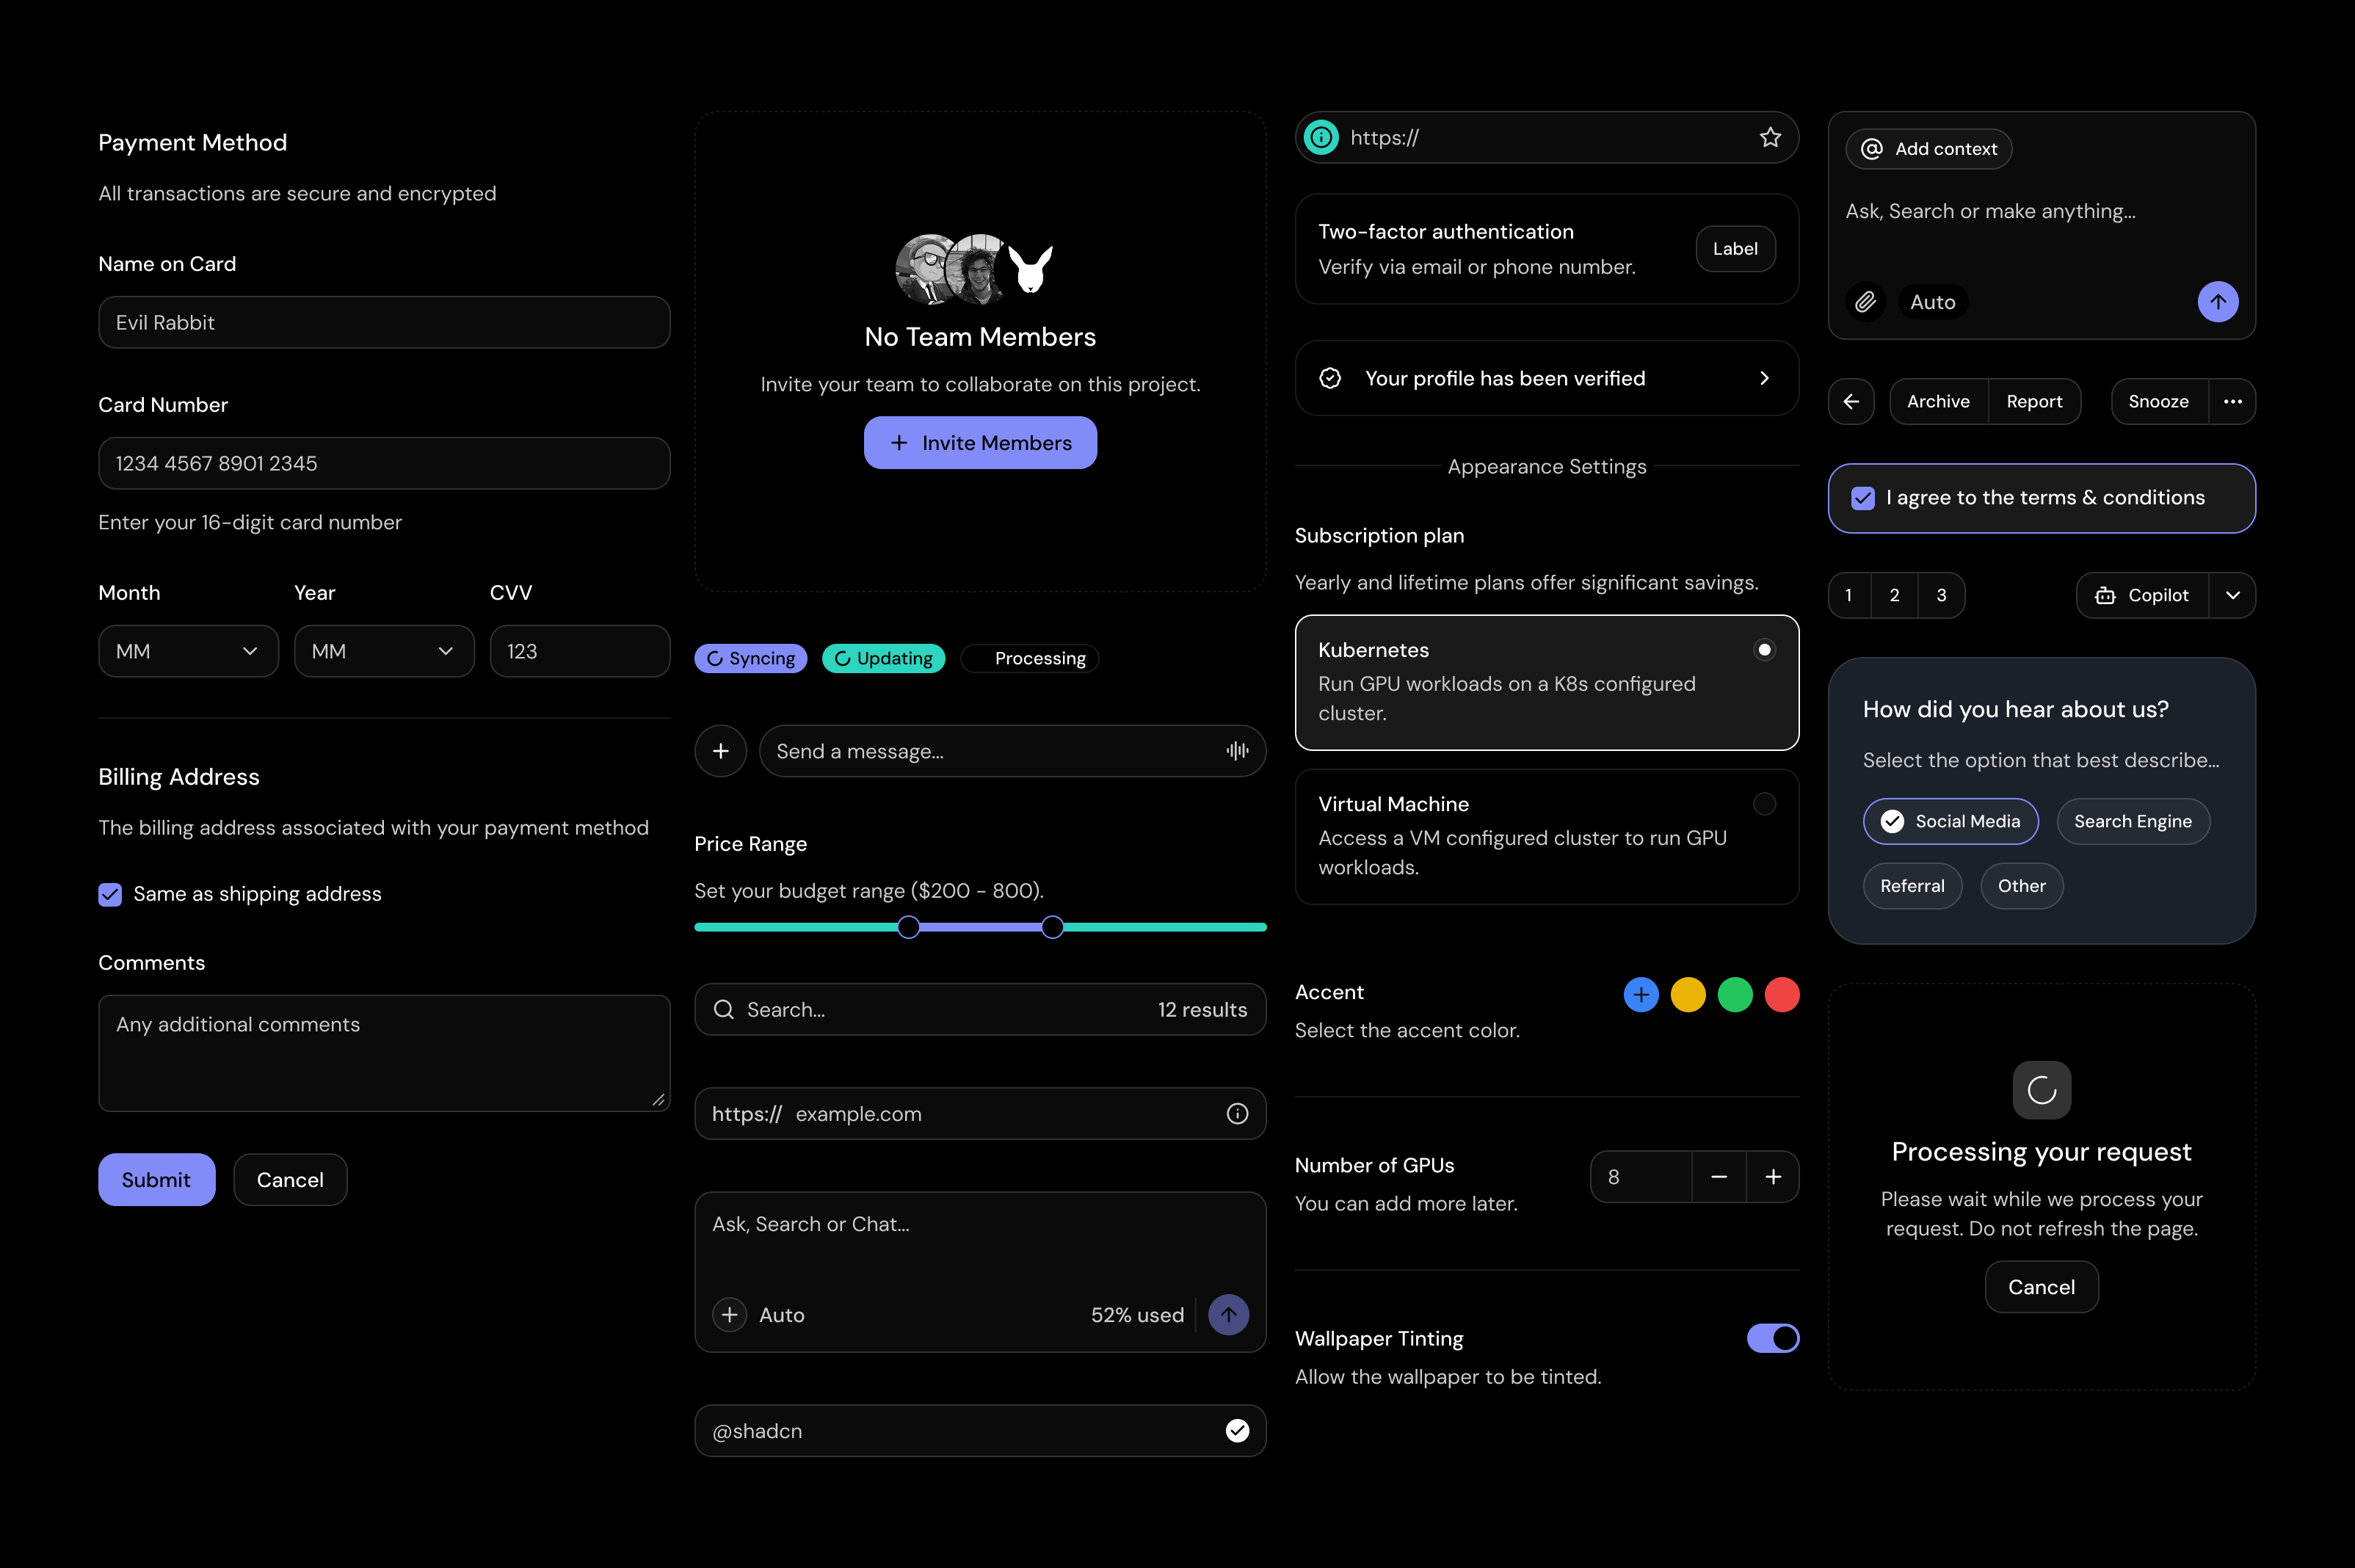
Task: Click the back arrow beside Archive
Action: click(1851, 401)
